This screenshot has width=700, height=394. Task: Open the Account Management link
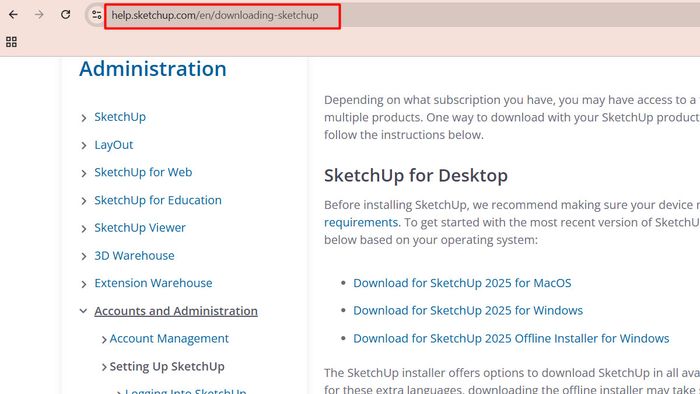169,339
